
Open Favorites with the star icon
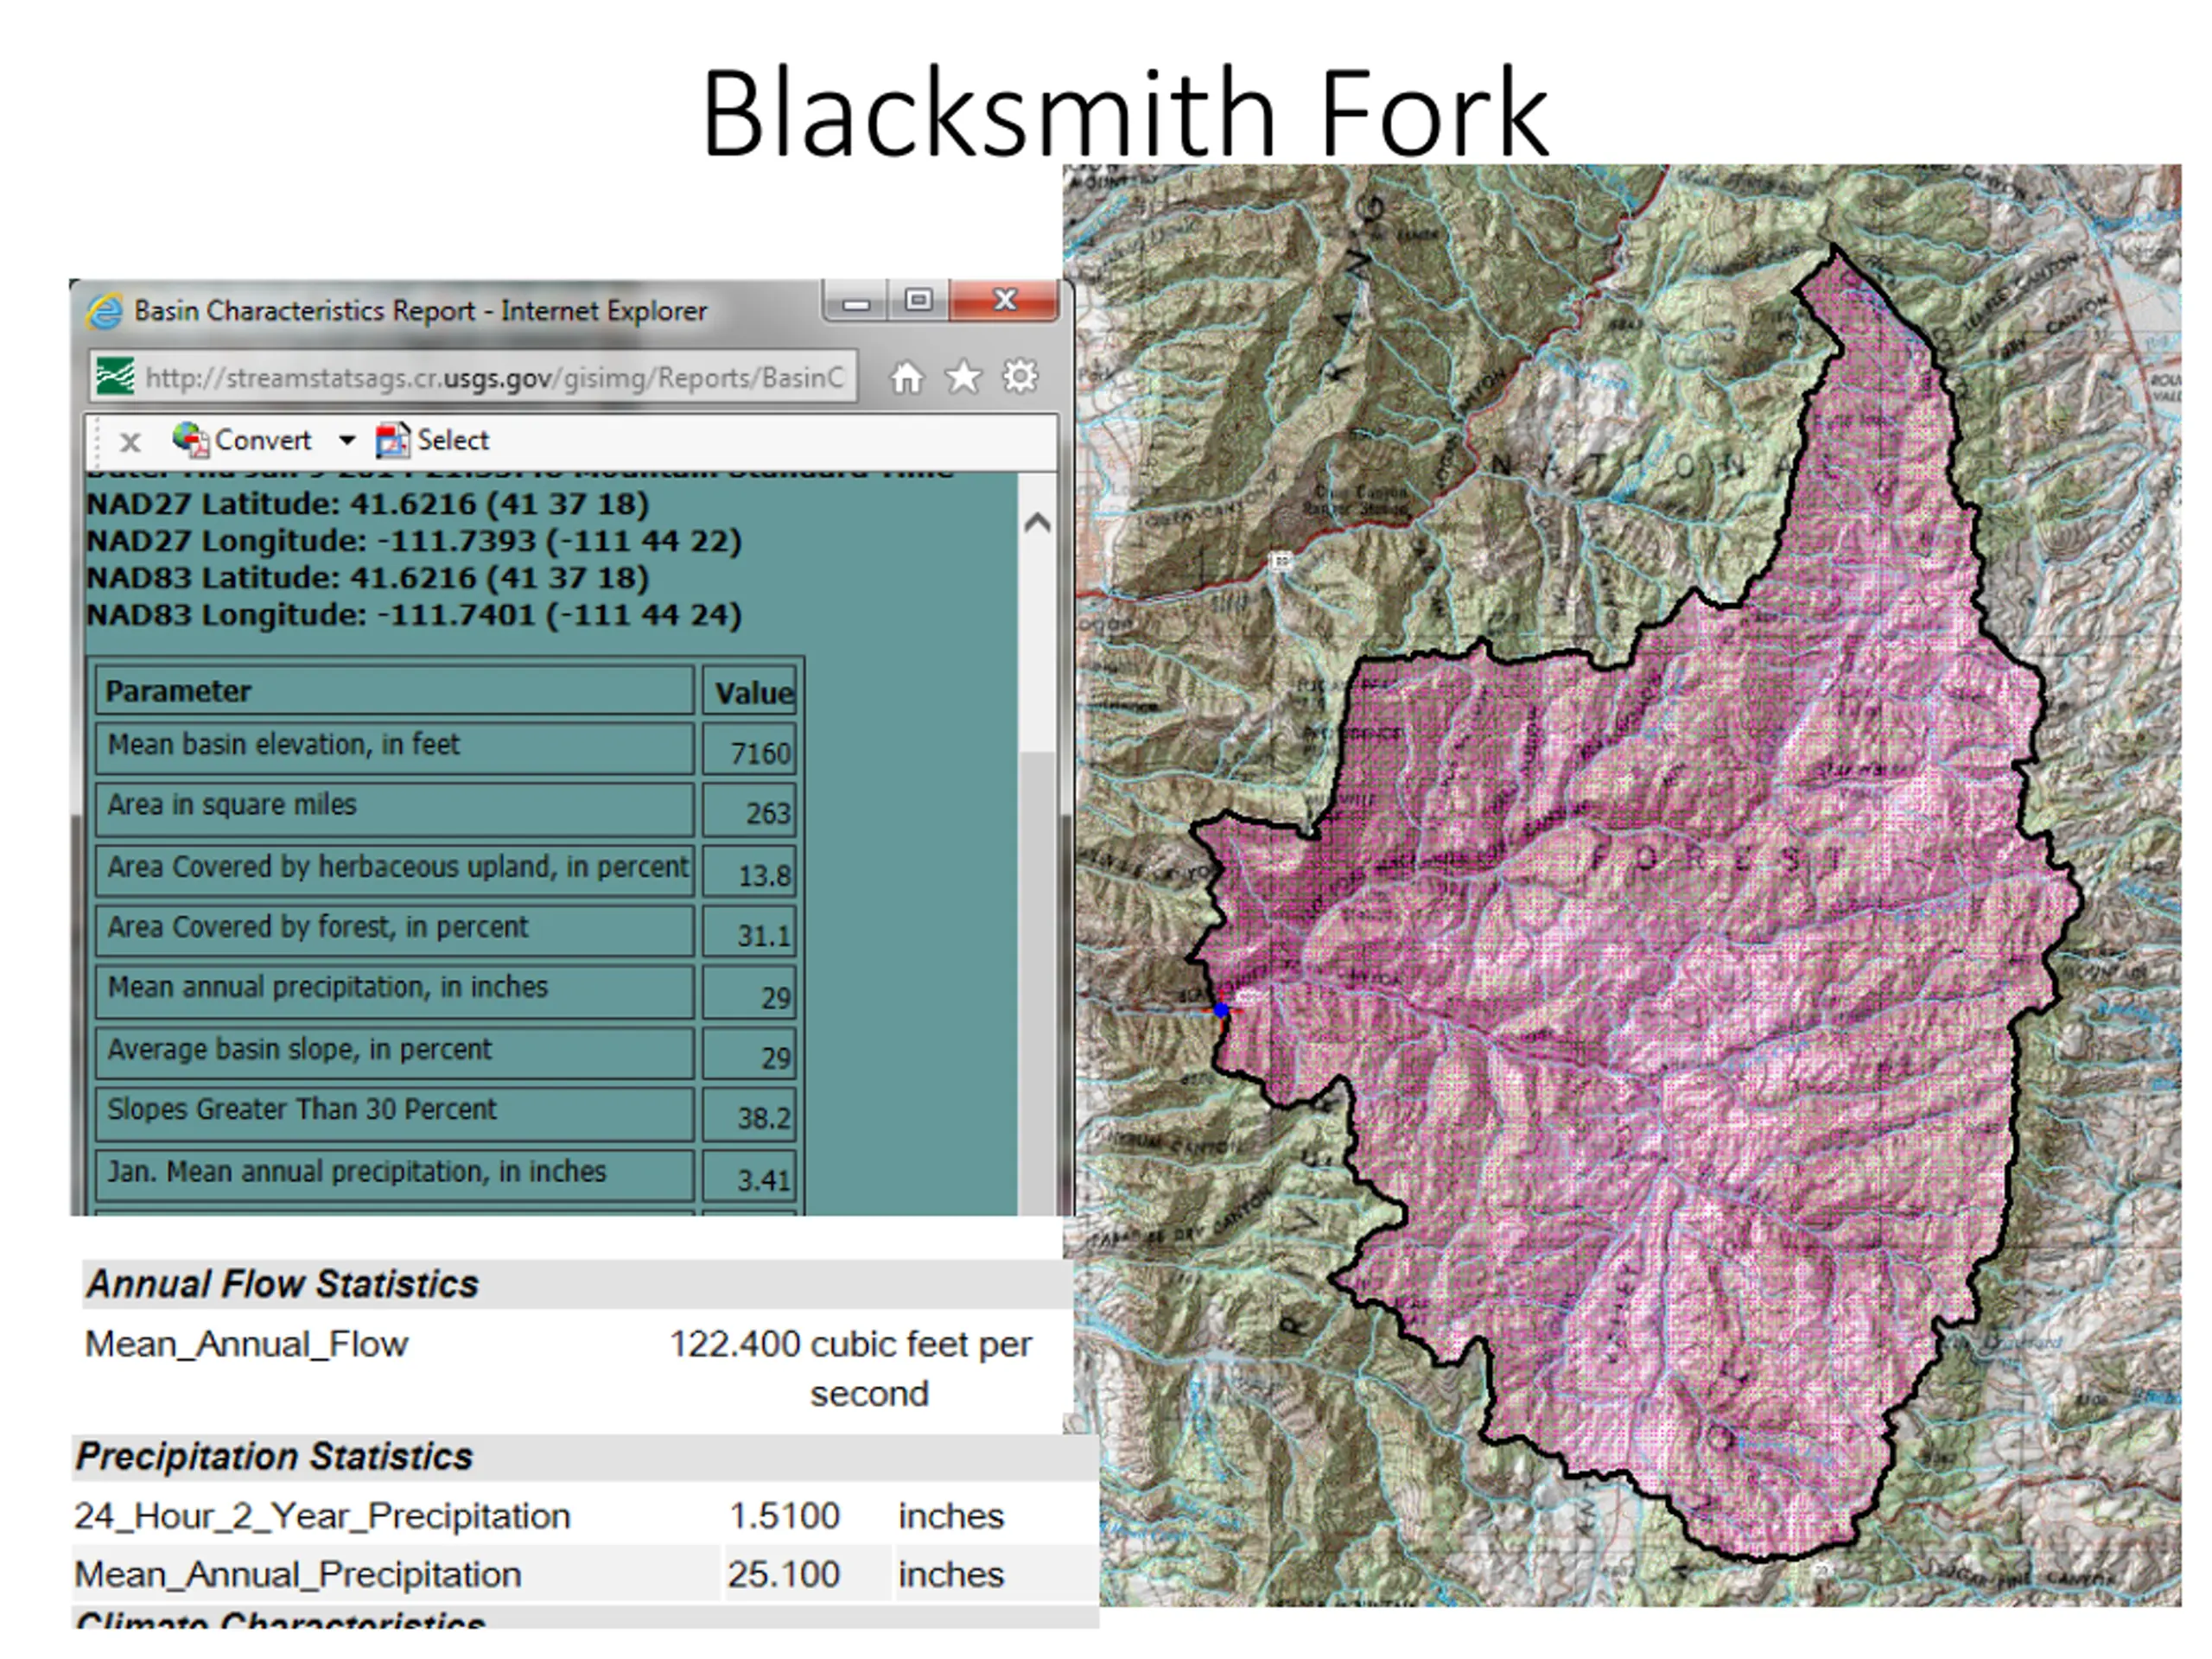(x=964, y=378)
